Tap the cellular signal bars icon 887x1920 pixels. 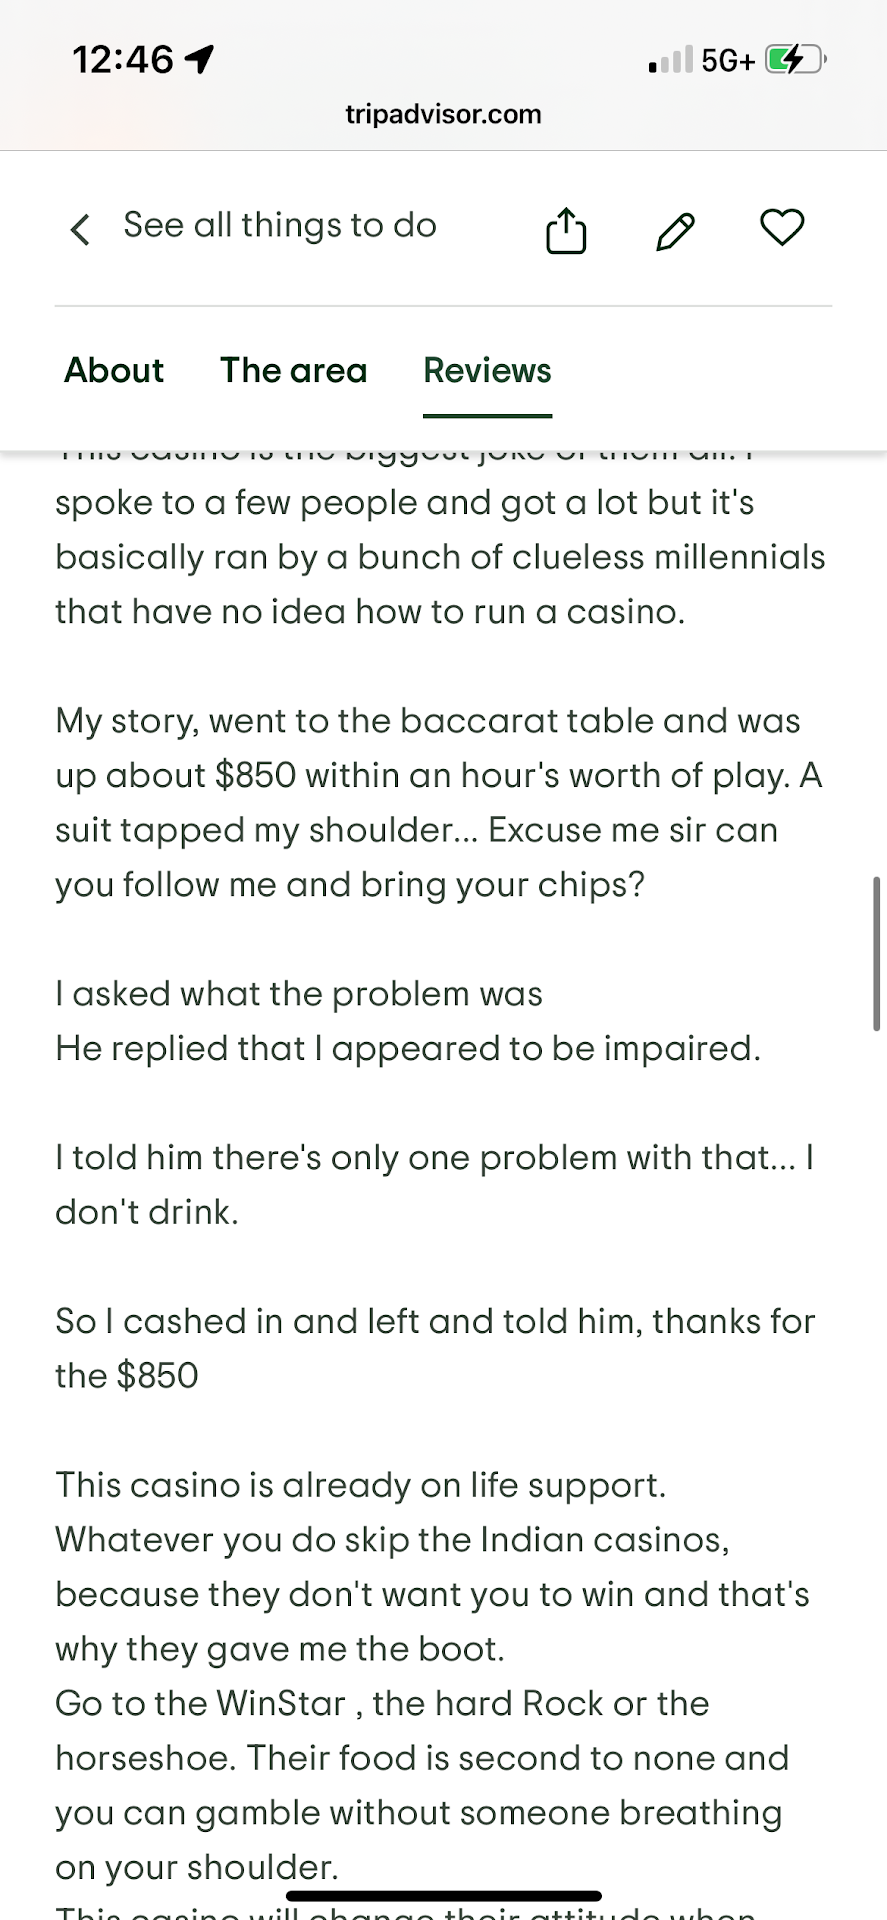[x=670, y=60]
